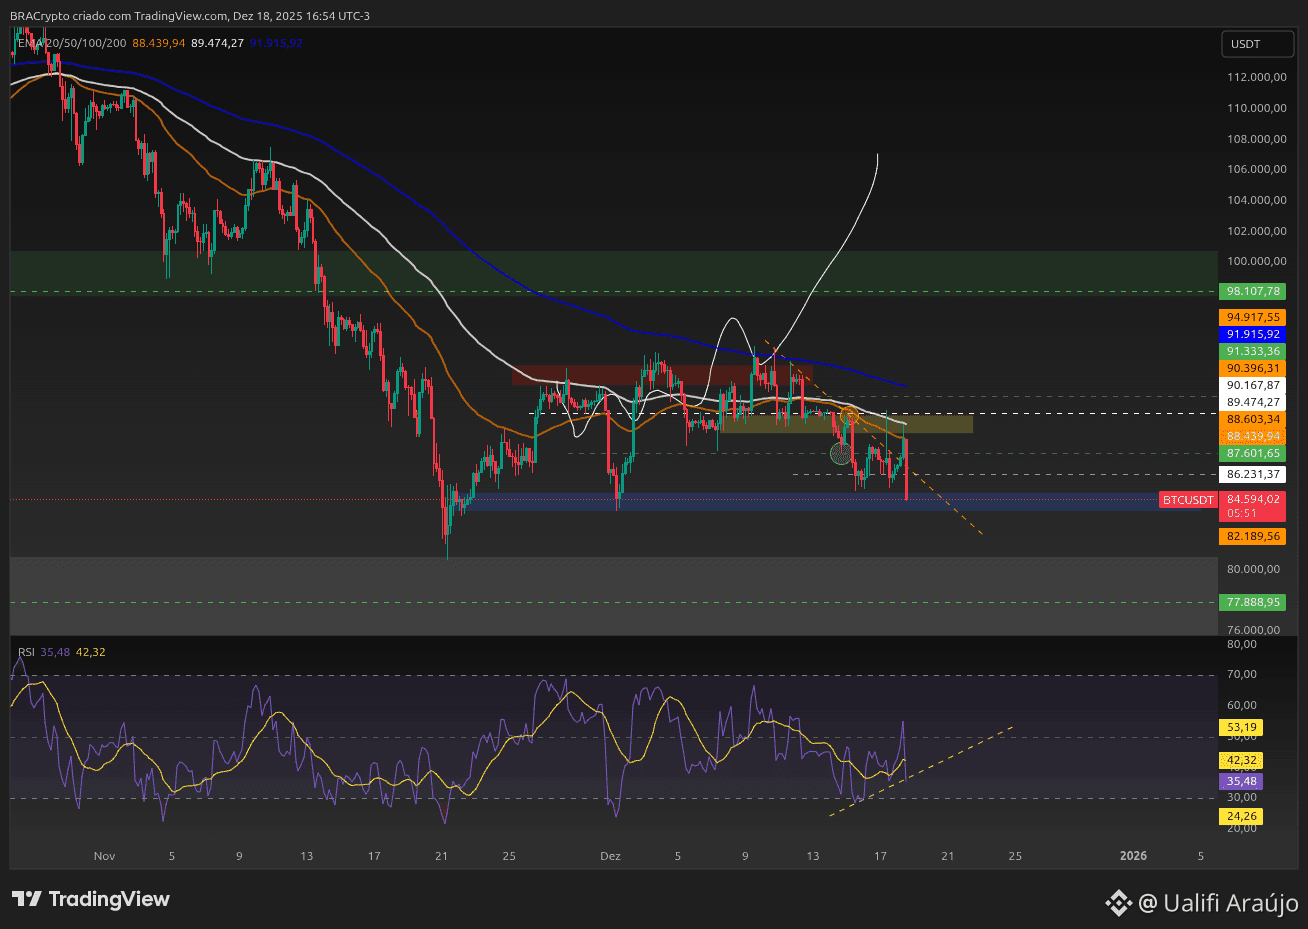Click the orange 88.603,34 price label

[1253, 419]
